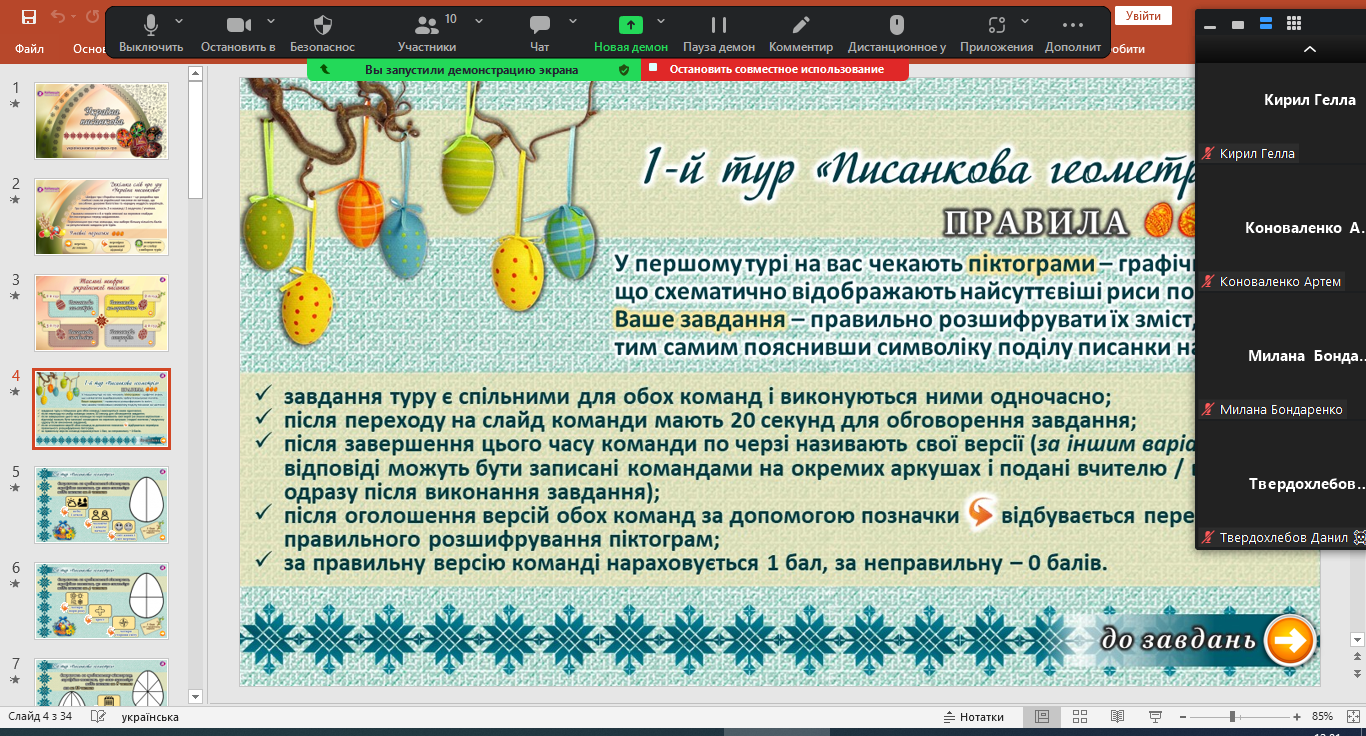Click muted mic icon beside Кирил Гелла
Screen dimensions: 1366x736
tap(1208, 154)
